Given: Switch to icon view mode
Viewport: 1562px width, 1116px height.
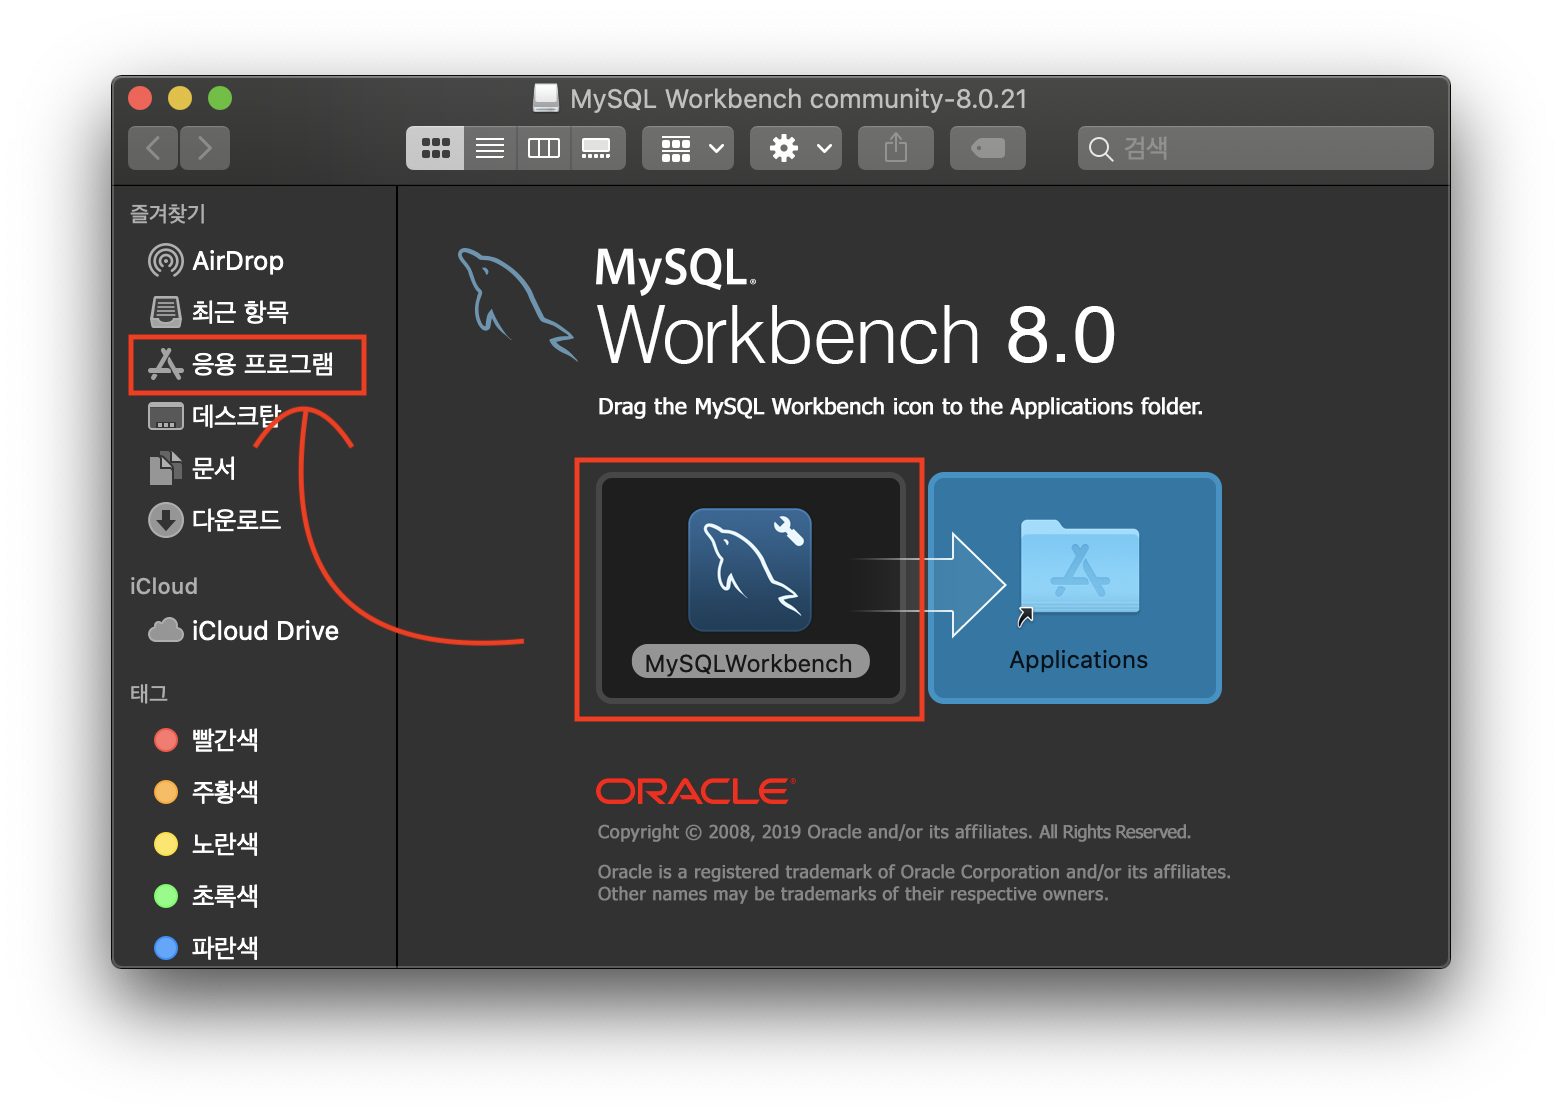Looking at the screenshot, I should pyautogui.click(x=435, y=148).
